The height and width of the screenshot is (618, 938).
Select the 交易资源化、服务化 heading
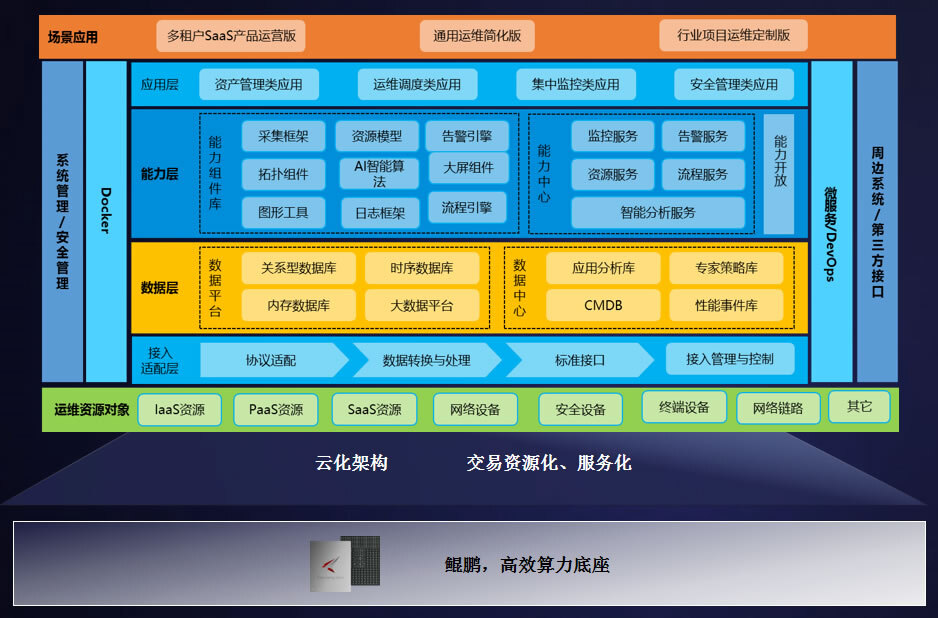tap(549, 463)
